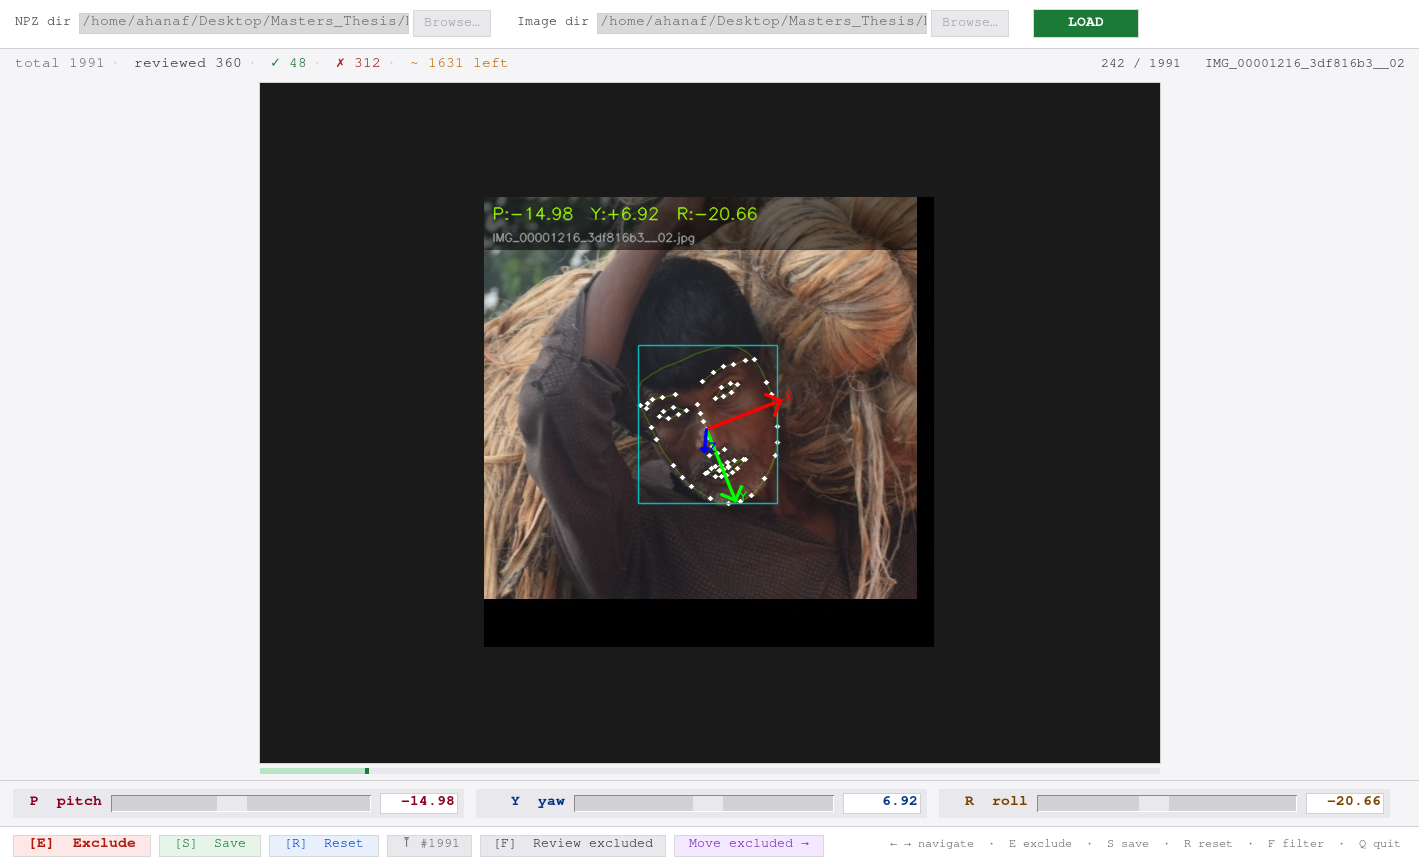The height and width of the screenshot is (864, 1419).
Task: Click the 'F filter' shortcut hint
Action: (1296, 844)
